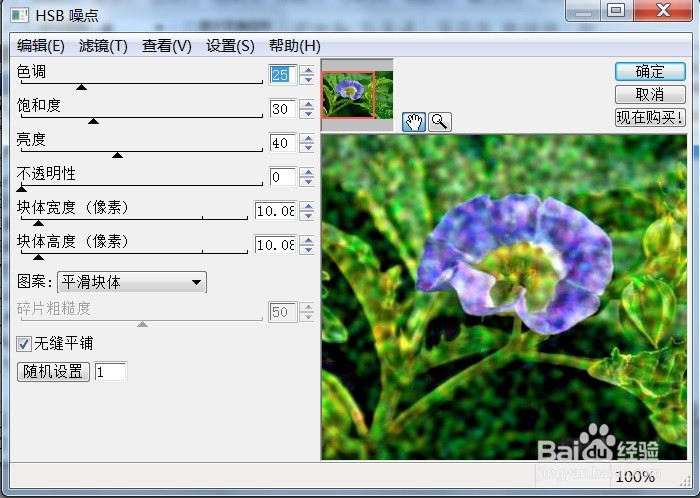Click the 饱和度 slider track
The image size is (700, 498).
coord(142,117)
